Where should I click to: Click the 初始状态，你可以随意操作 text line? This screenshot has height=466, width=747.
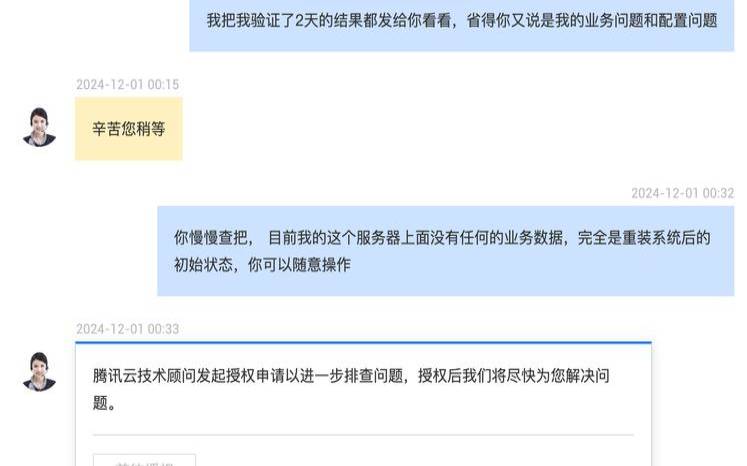click(x=262, y=264)
